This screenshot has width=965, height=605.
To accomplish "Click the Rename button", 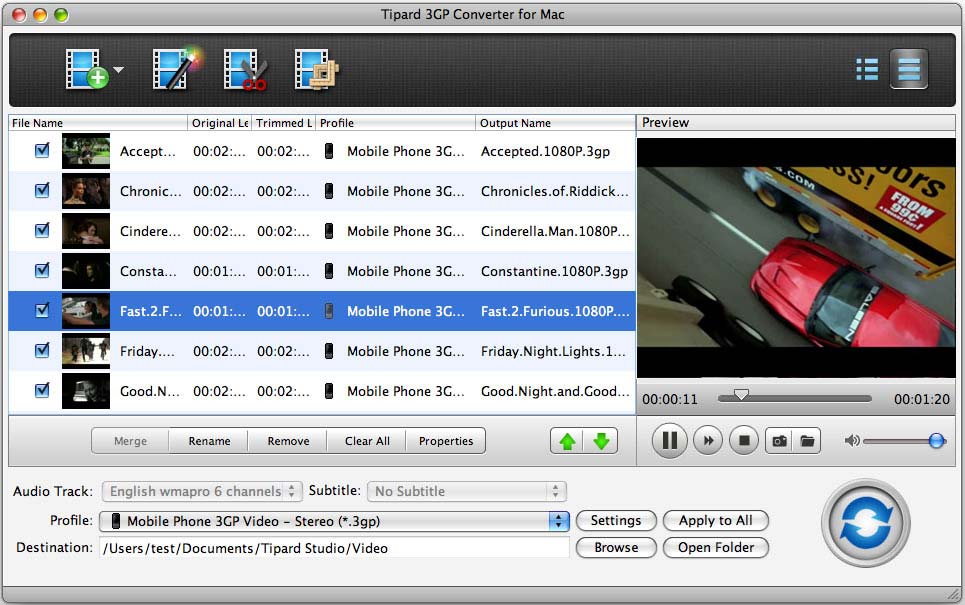I will [209, 441].
